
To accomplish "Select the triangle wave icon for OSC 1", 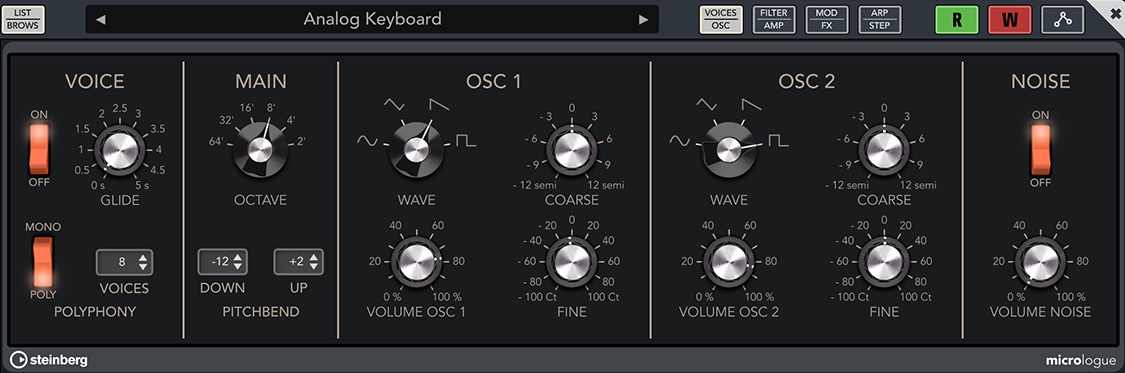I will [394, 105].
